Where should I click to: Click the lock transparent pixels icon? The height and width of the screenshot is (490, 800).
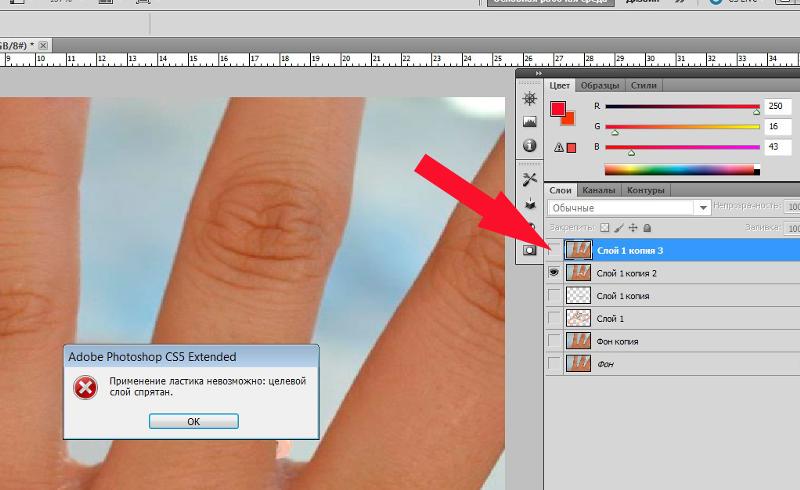coord(604,228)
